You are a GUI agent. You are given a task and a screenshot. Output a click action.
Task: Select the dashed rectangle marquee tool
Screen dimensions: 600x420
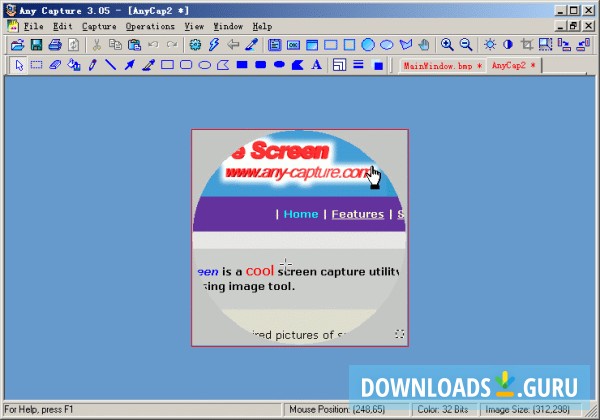(36, 65)
